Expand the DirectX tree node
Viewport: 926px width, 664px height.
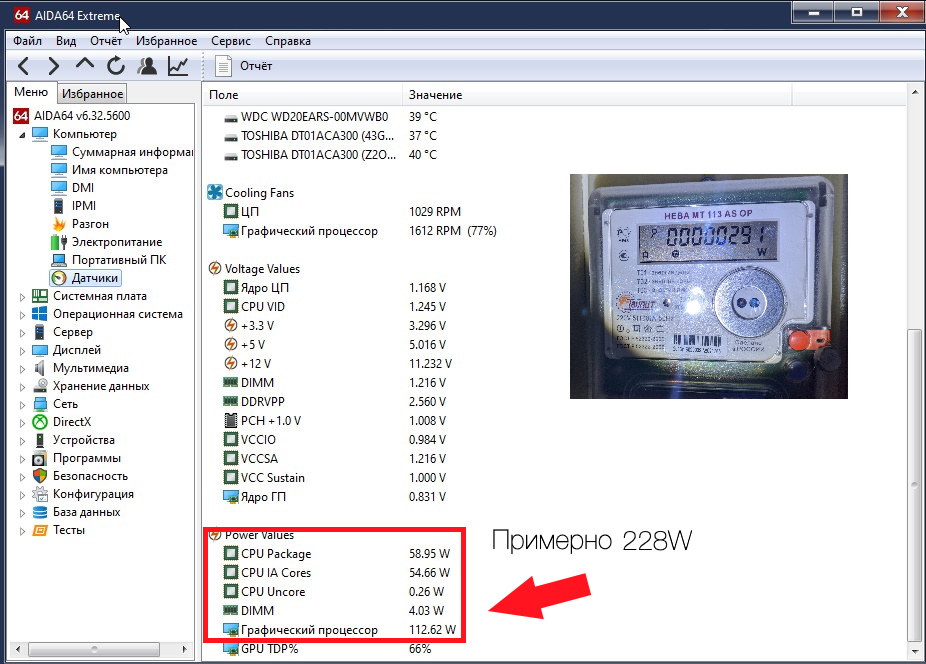click(22, 423)
